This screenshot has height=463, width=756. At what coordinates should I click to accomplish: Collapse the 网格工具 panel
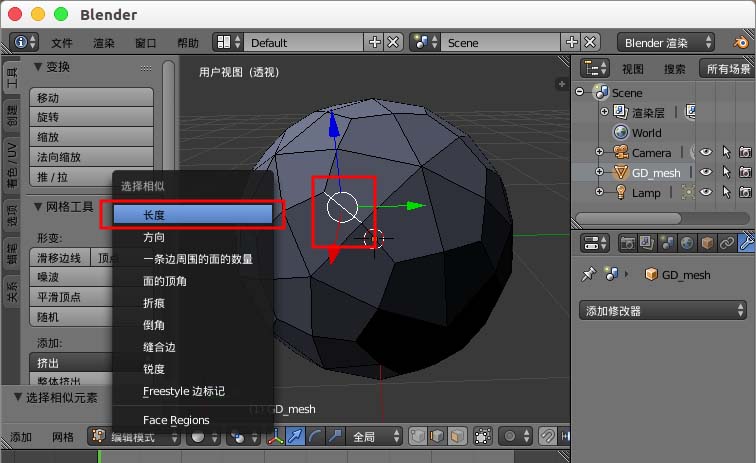(38, 206)
